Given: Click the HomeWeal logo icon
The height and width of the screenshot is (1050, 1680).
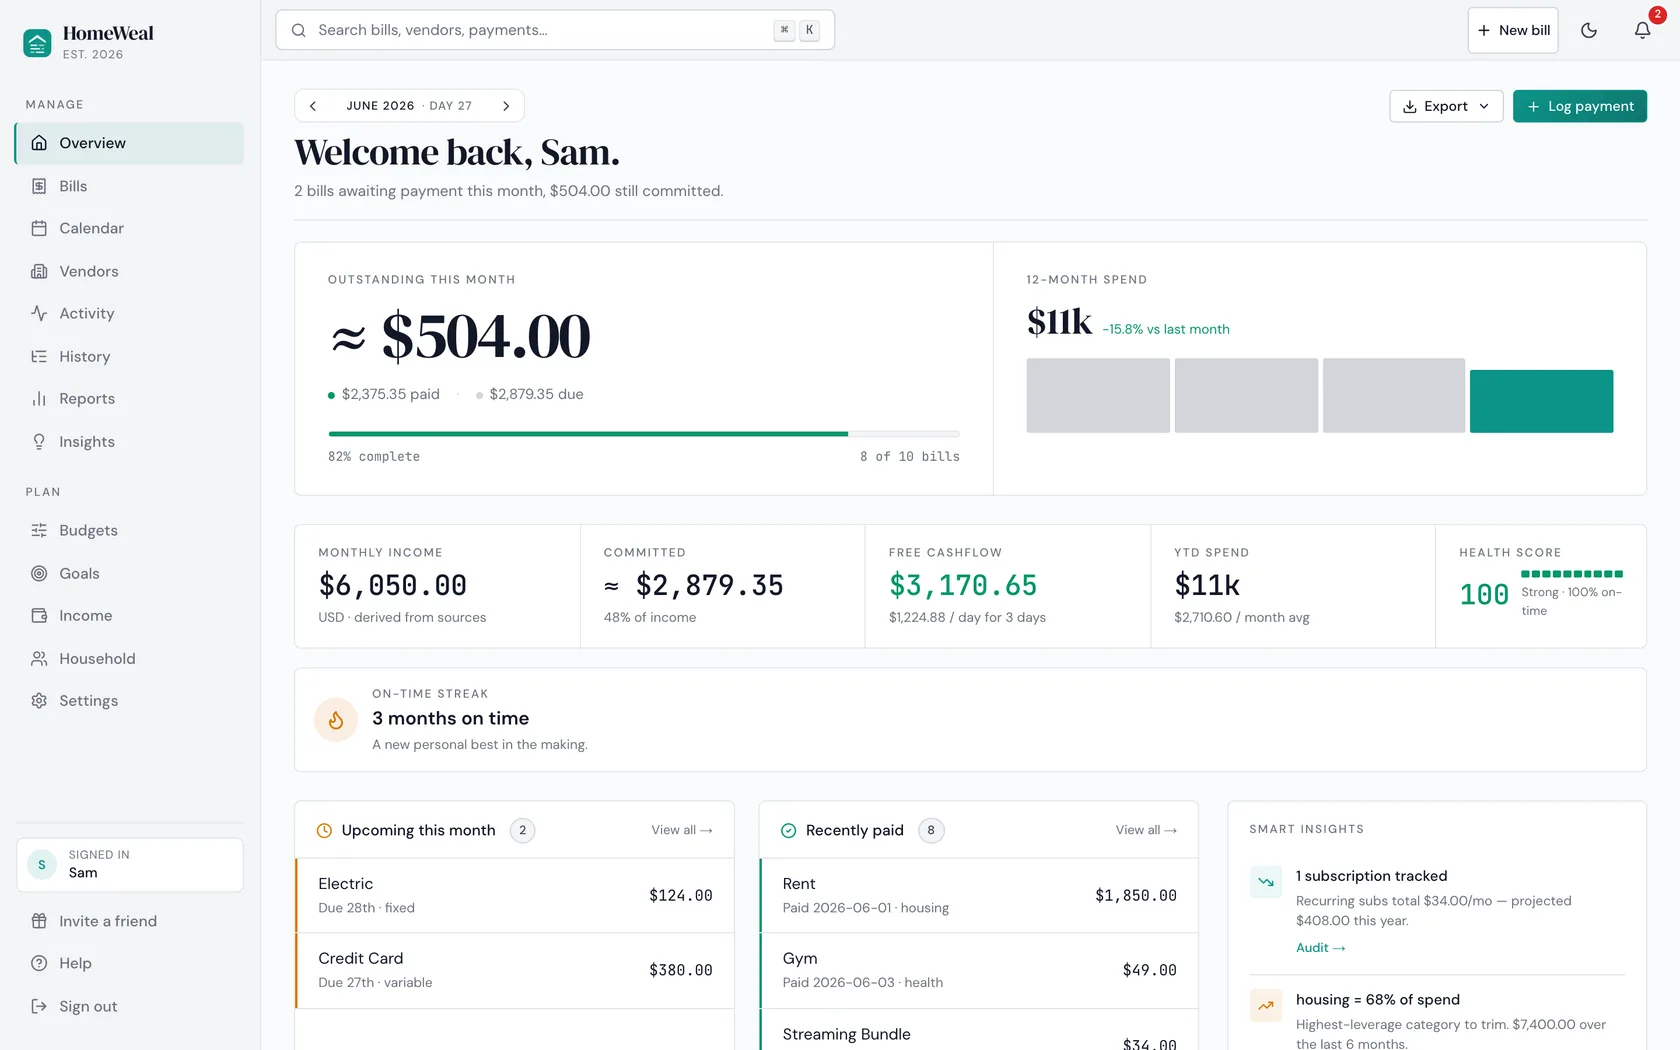Looking at the screenshot, I should (x=37, y=43).
